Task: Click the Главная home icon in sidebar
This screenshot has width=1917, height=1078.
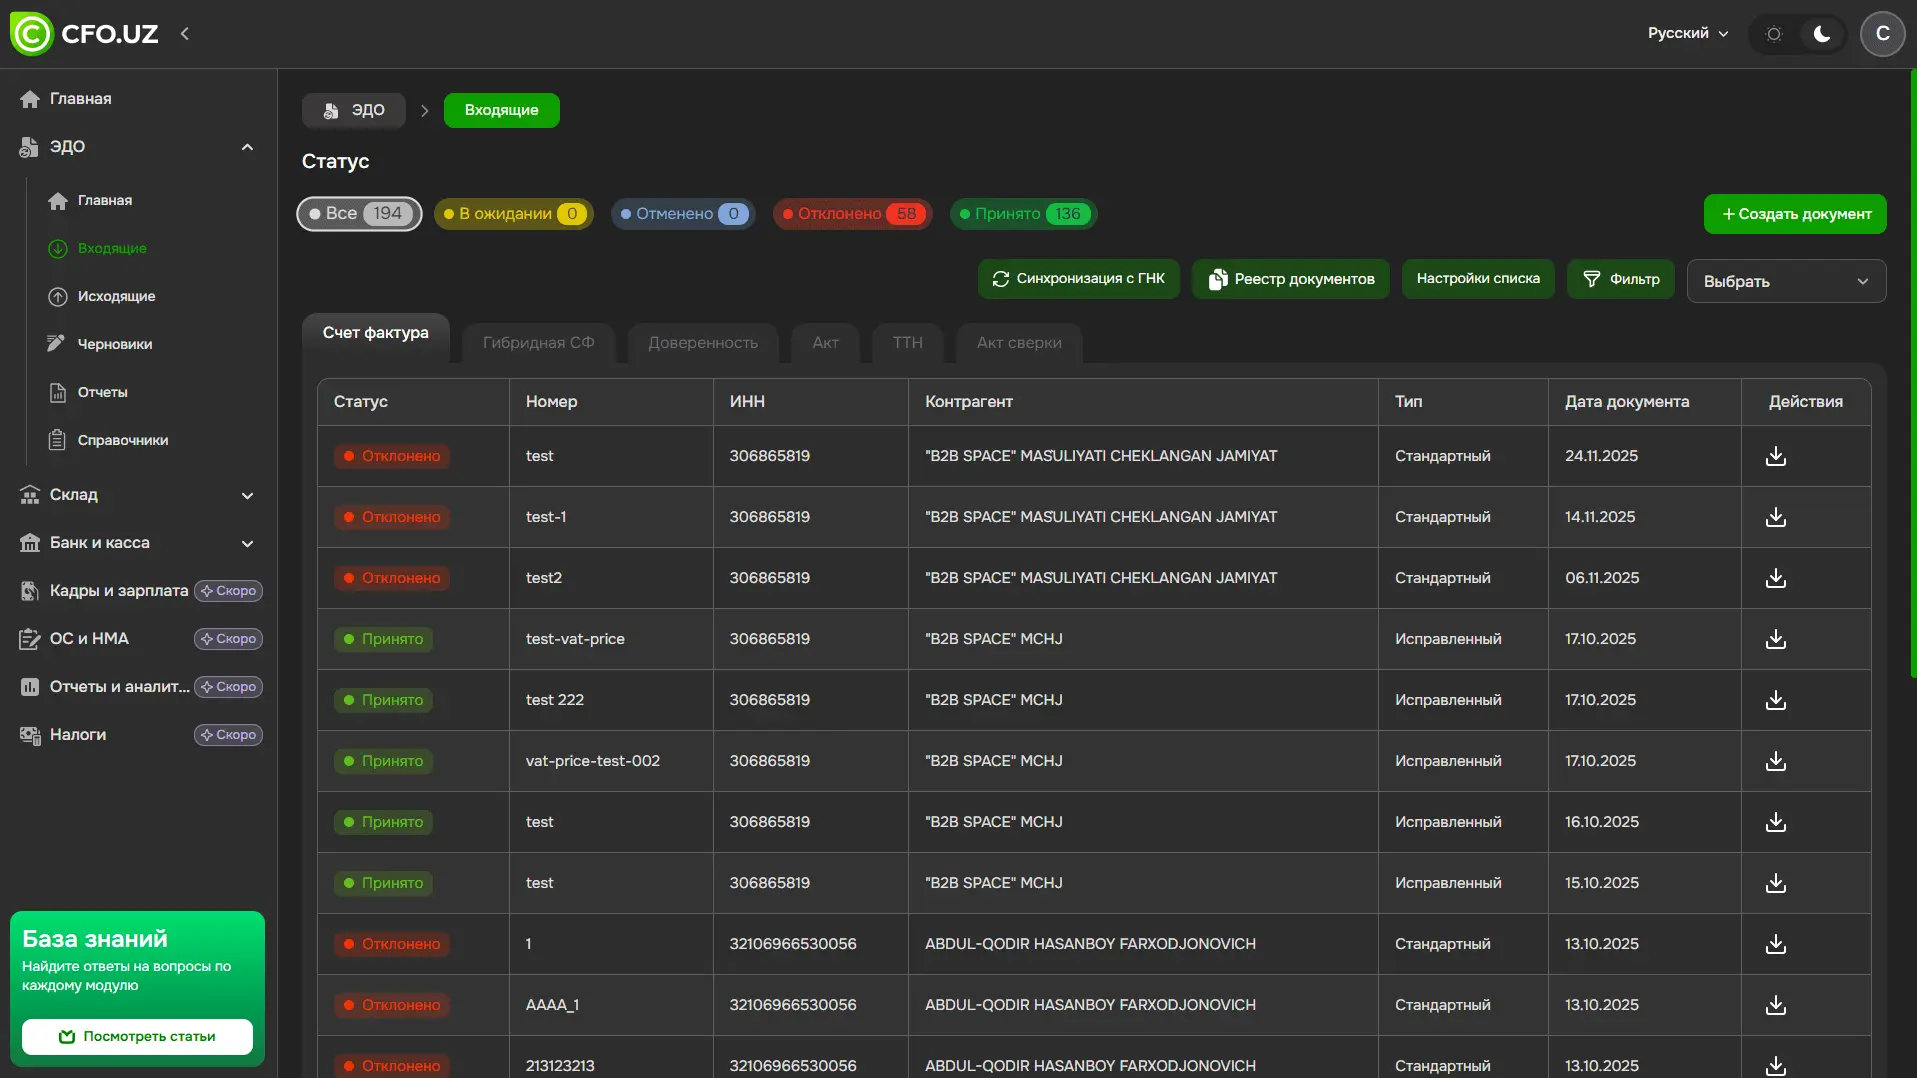Action: 31,98
